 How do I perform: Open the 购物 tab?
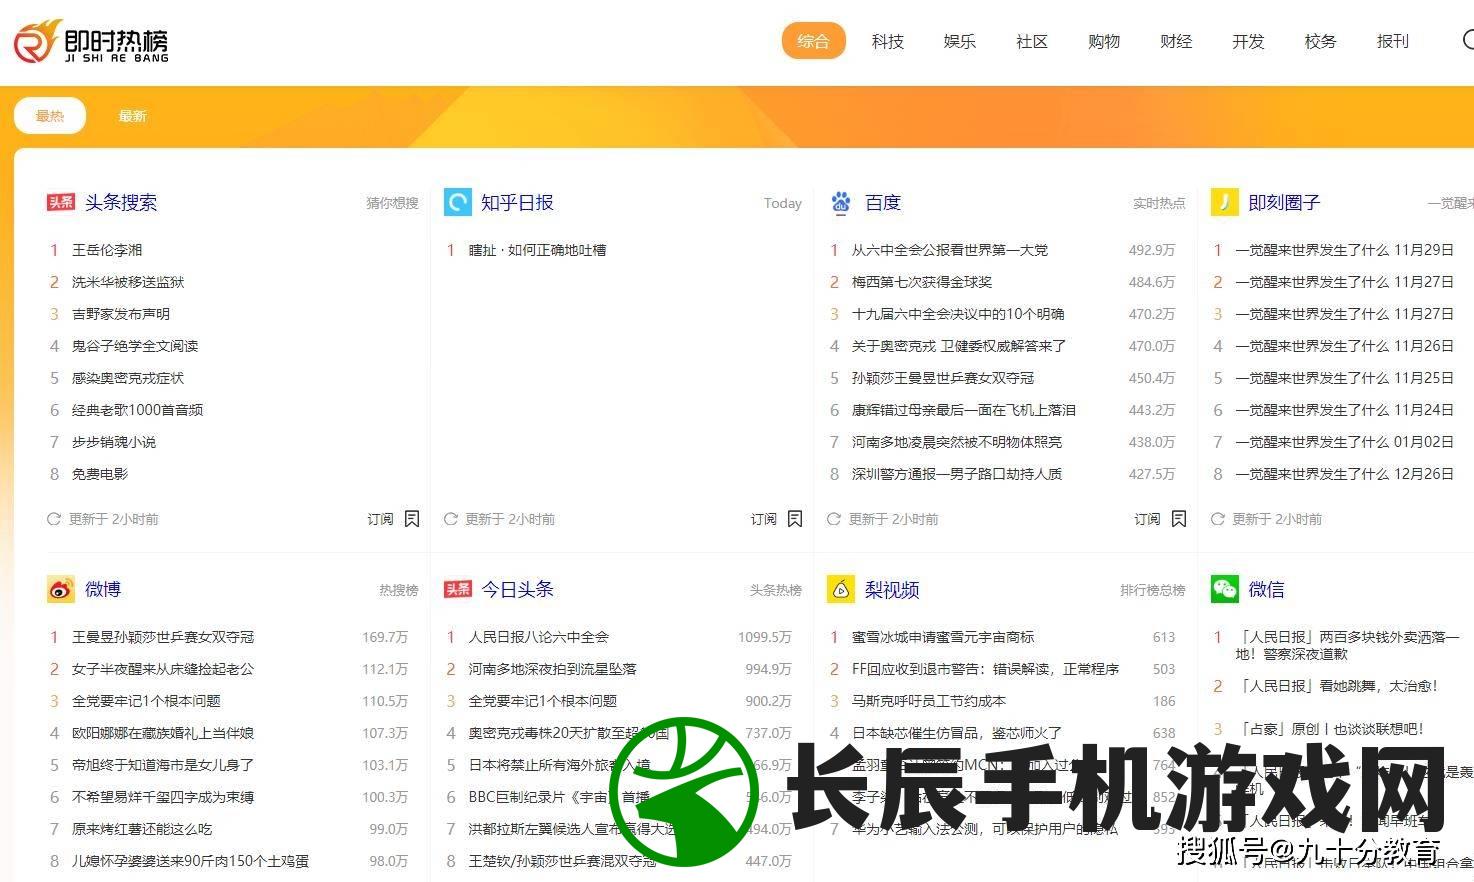pos(1104,41)
